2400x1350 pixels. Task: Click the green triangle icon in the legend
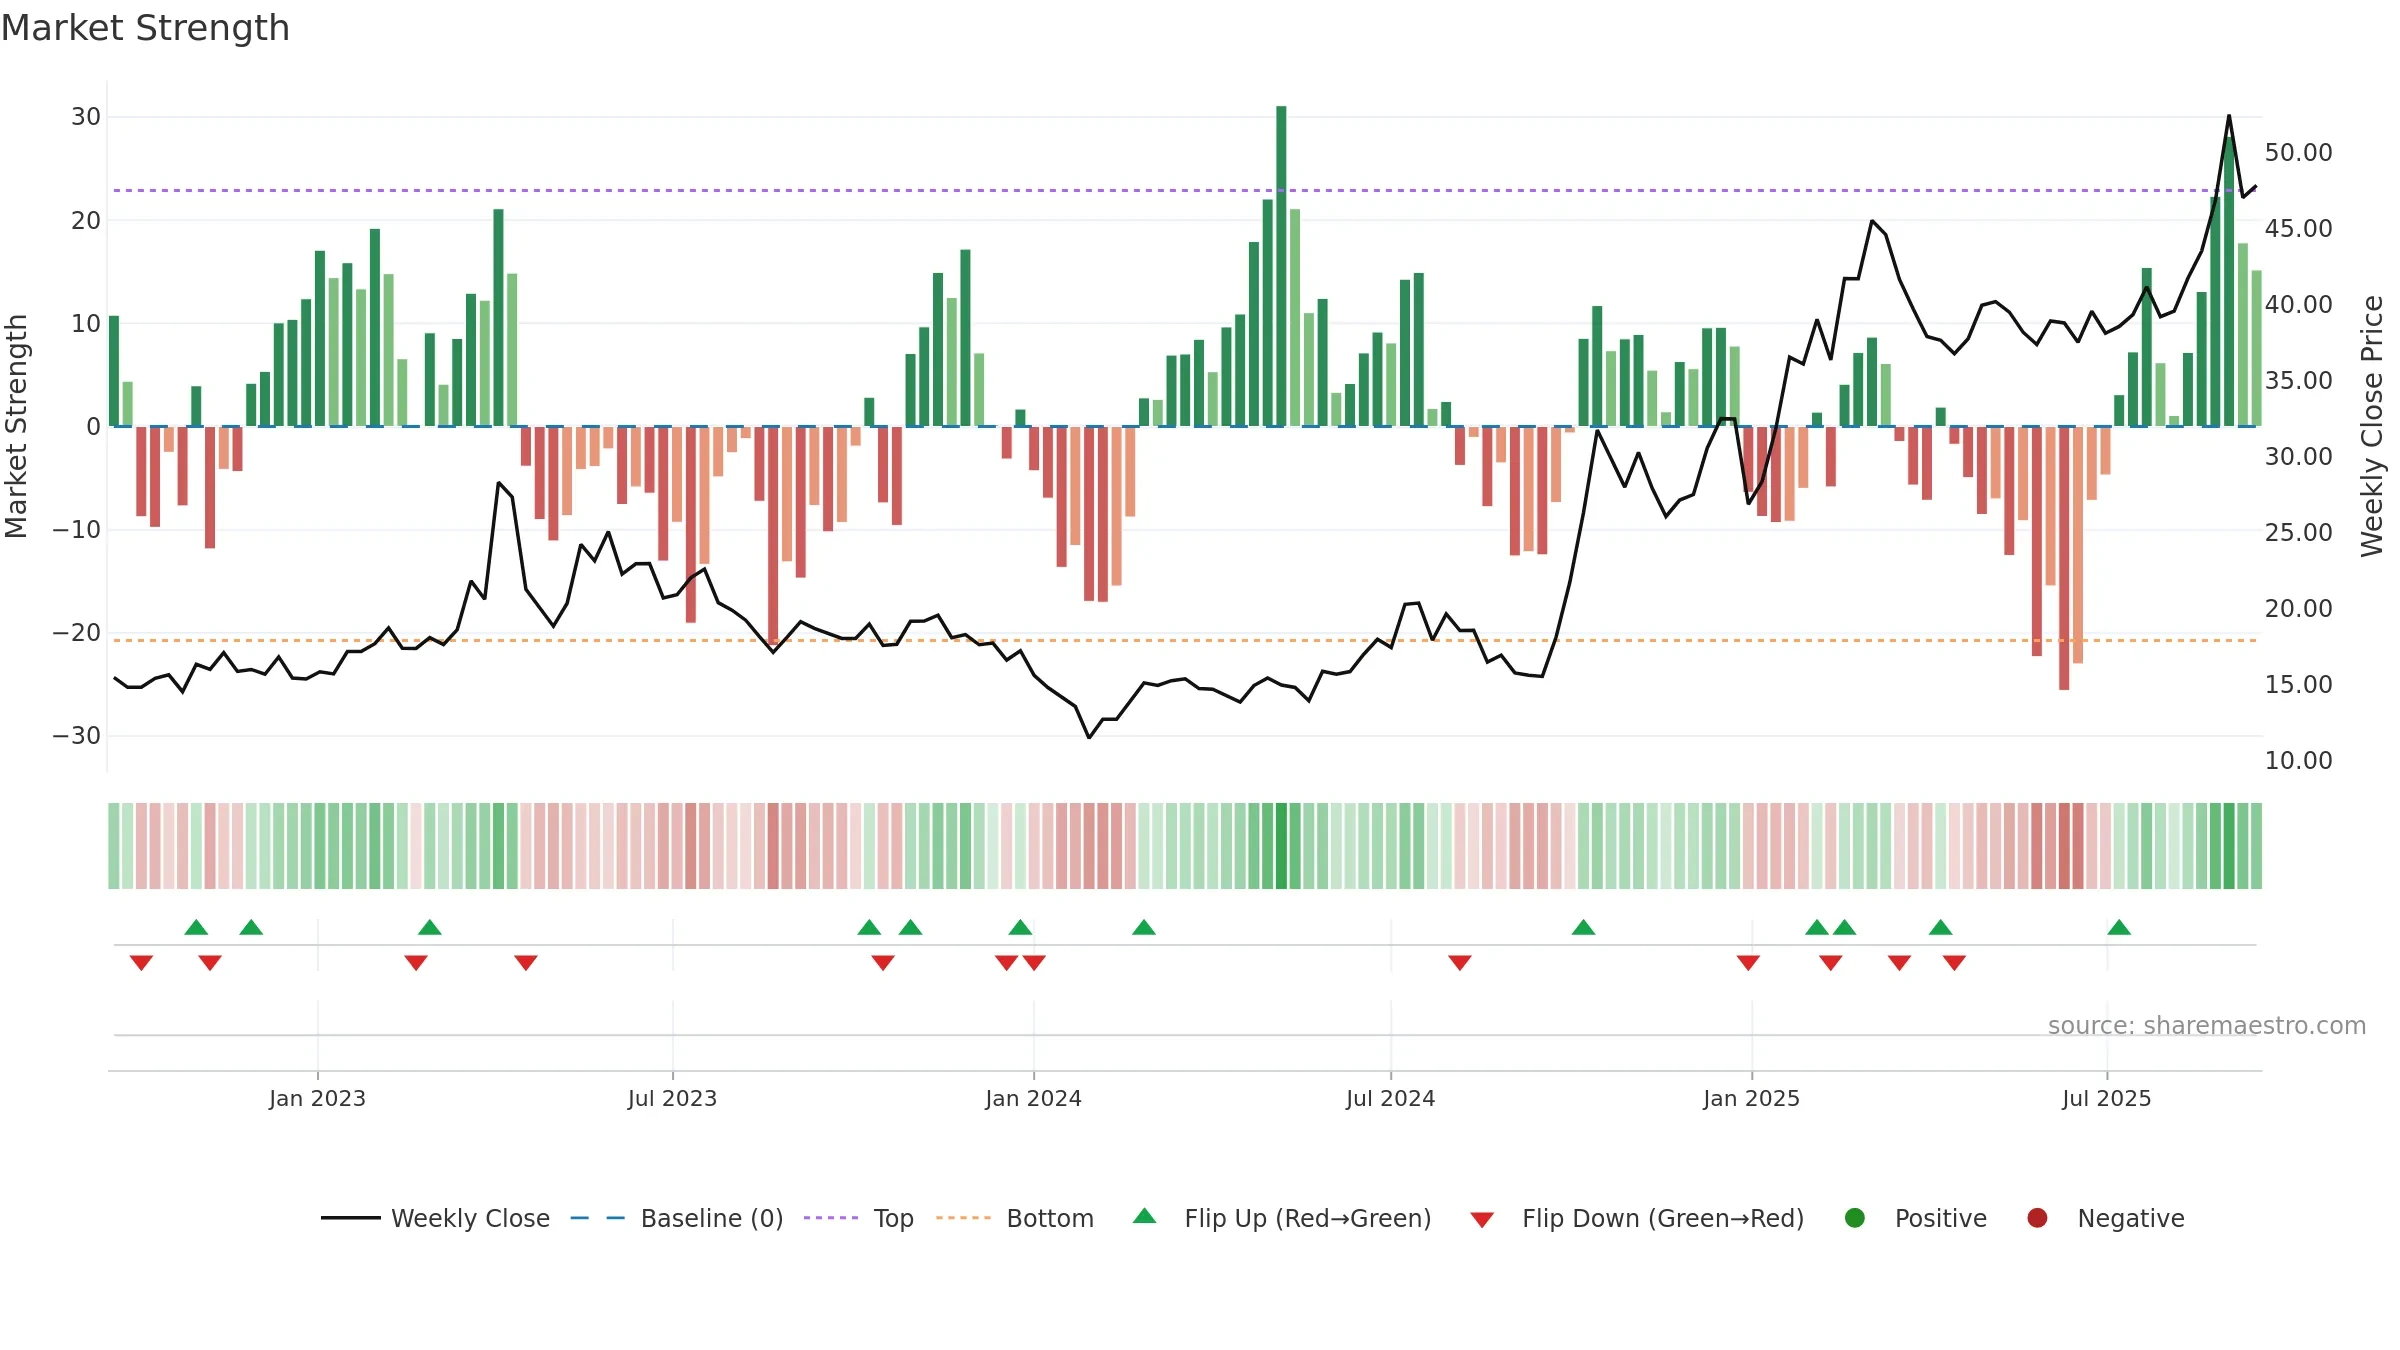pos(1145,1216)
